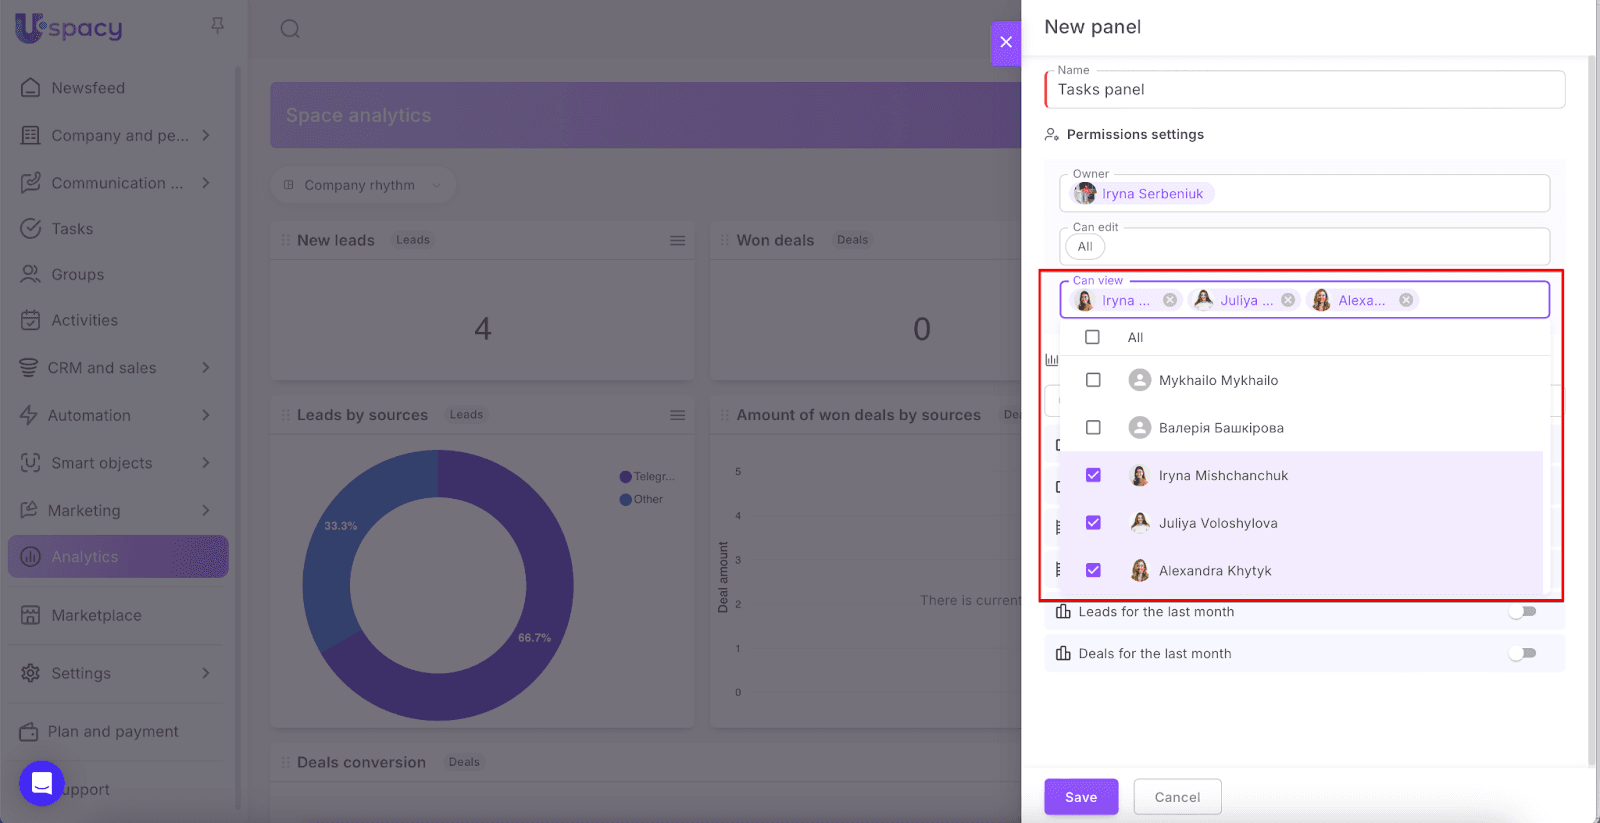Open the support chat bubble
1600x823 pixels.
[41, 783]
